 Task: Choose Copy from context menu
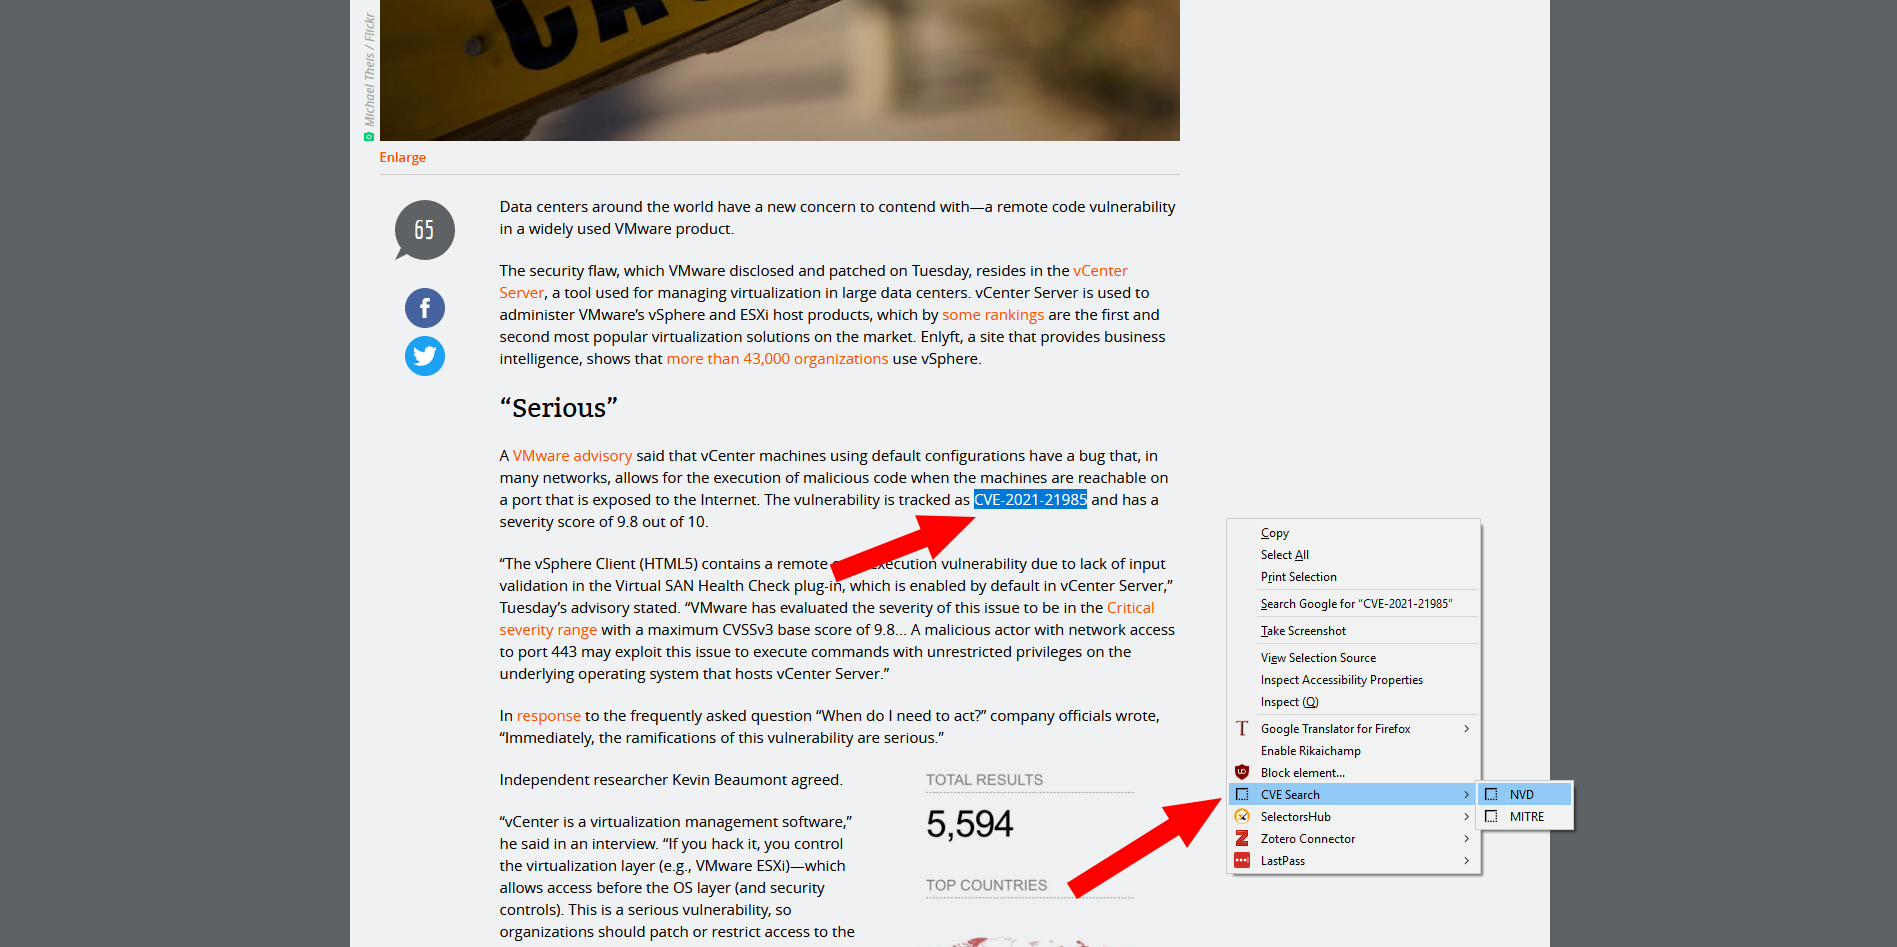point(1354,533)
